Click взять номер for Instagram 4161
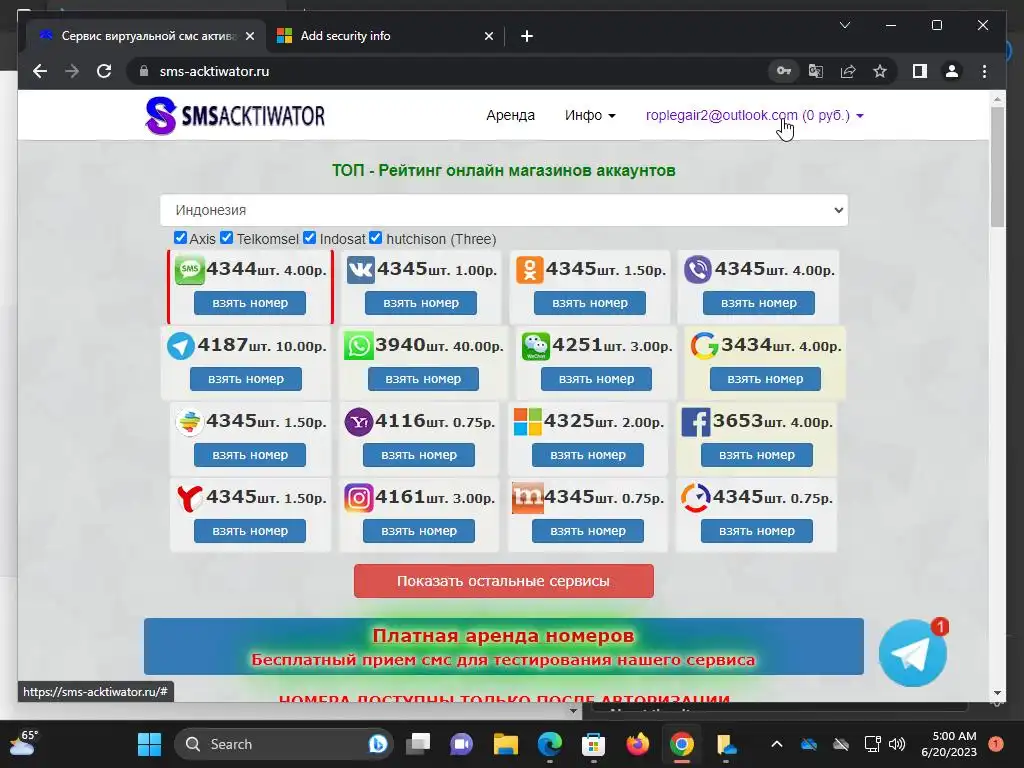1024x768 pixels. (419, 531)
